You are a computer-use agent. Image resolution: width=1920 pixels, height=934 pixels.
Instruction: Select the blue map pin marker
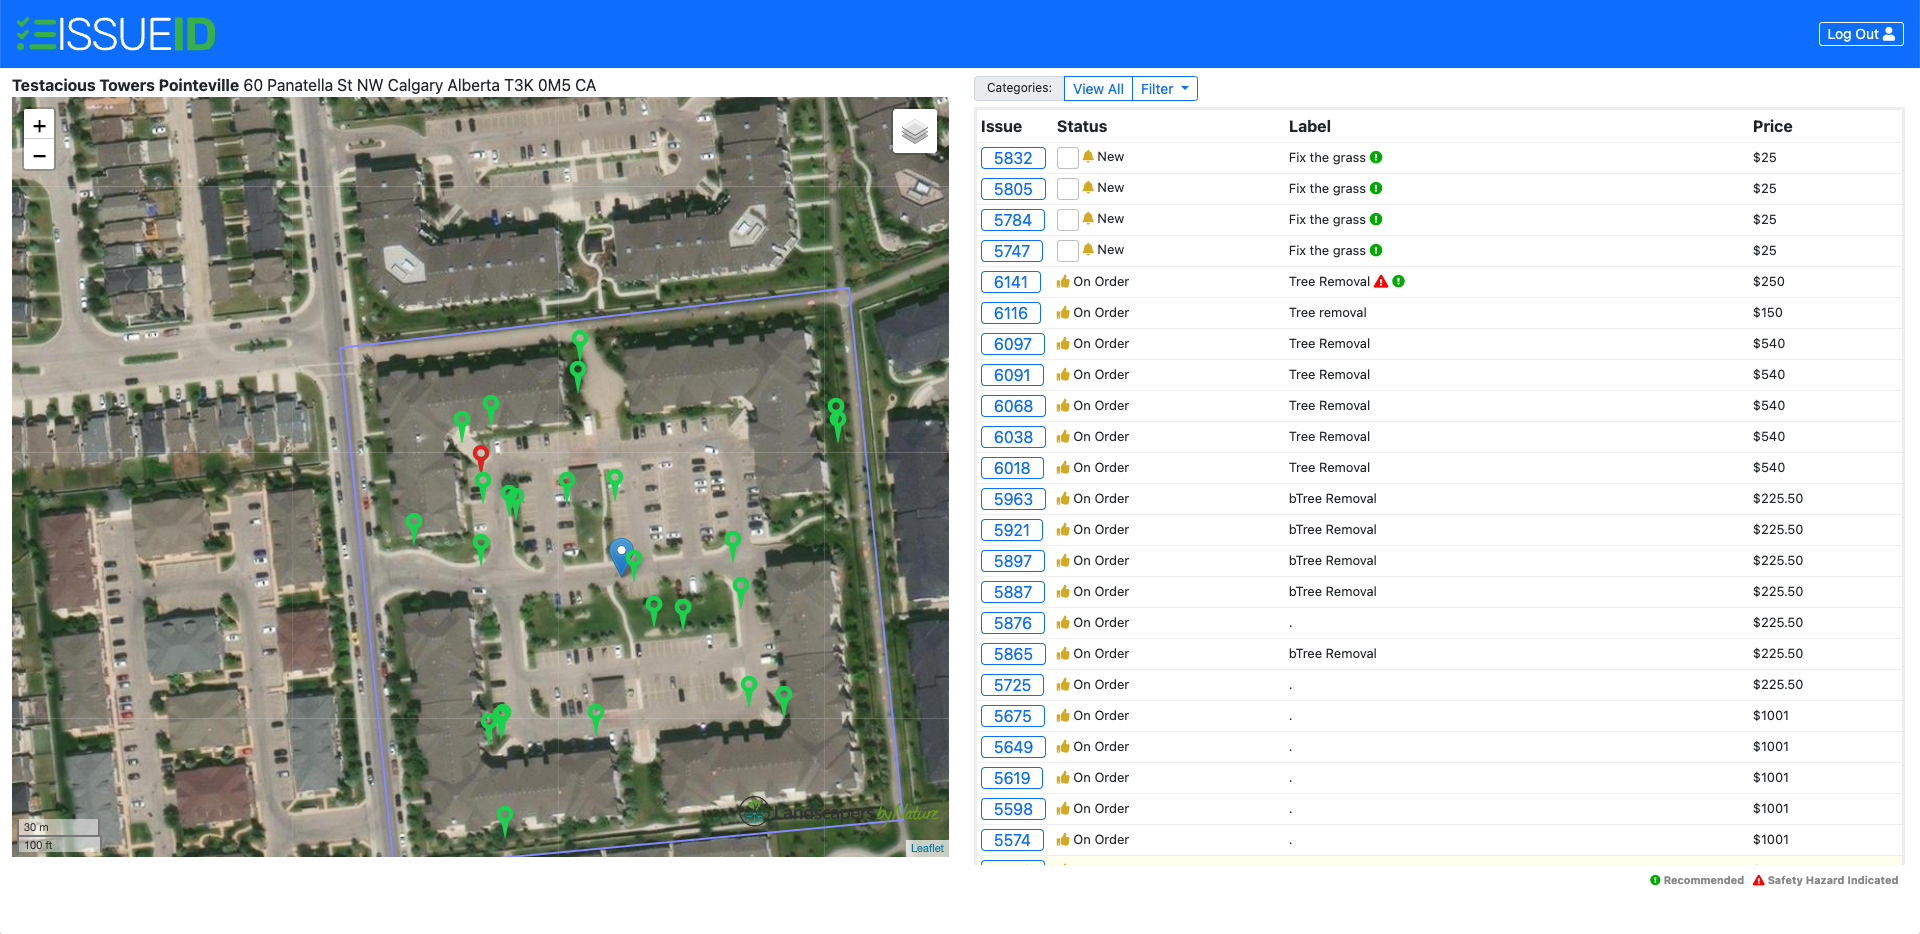coord(621,555)
